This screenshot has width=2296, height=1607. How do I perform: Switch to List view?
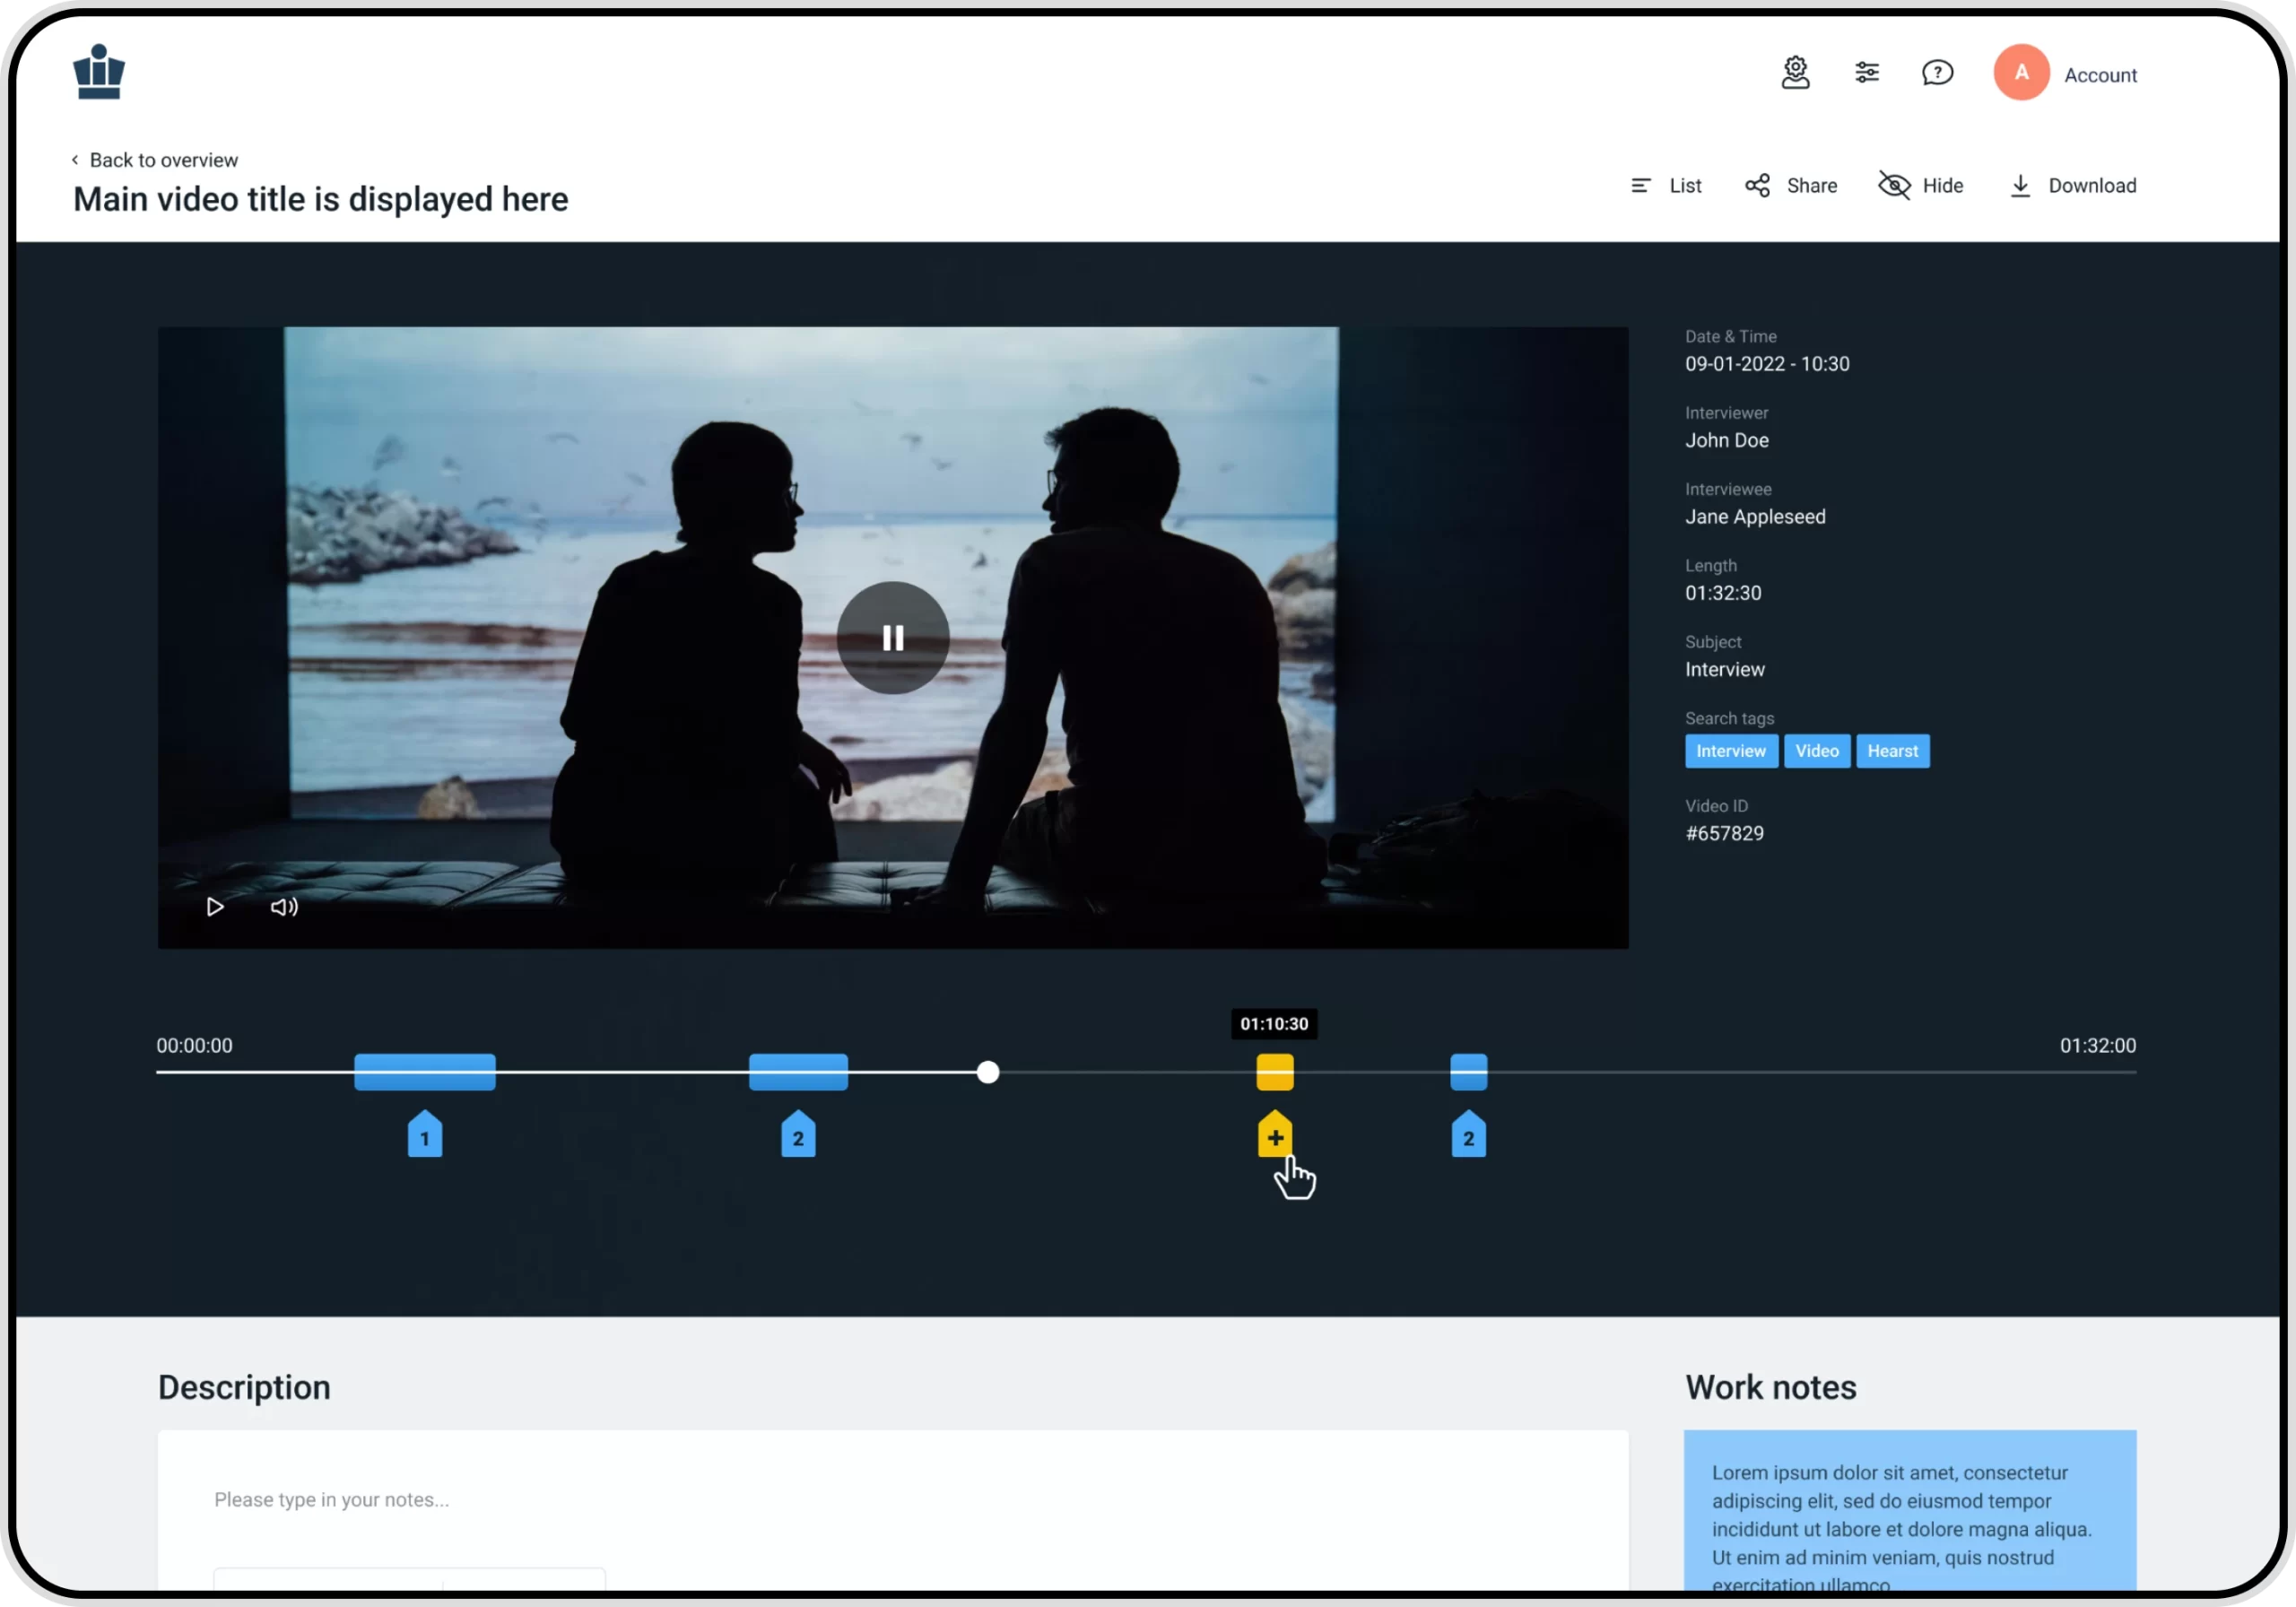1666,186
